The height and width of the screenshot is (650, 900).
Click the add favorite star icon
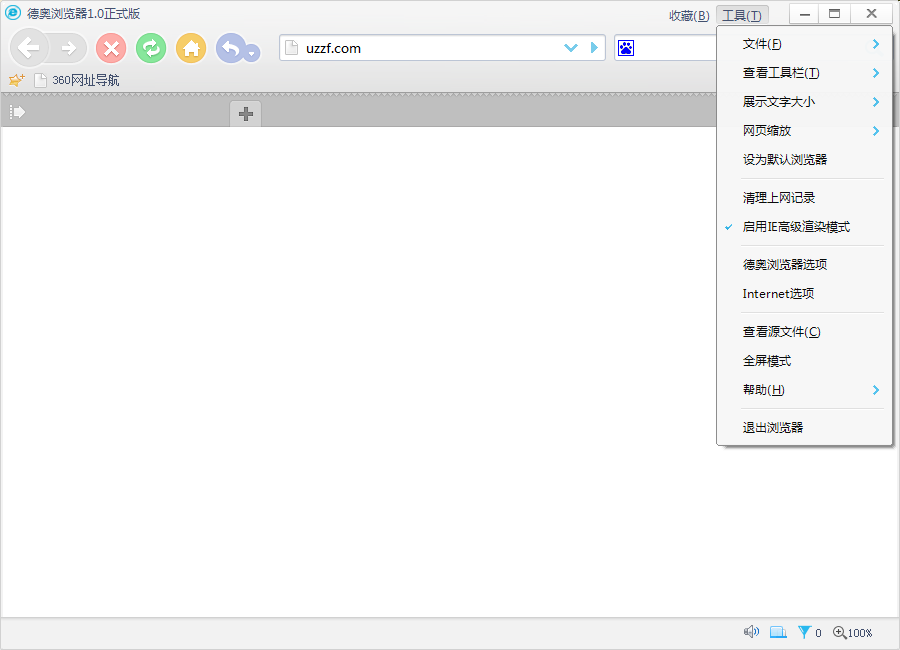point(17,80)
